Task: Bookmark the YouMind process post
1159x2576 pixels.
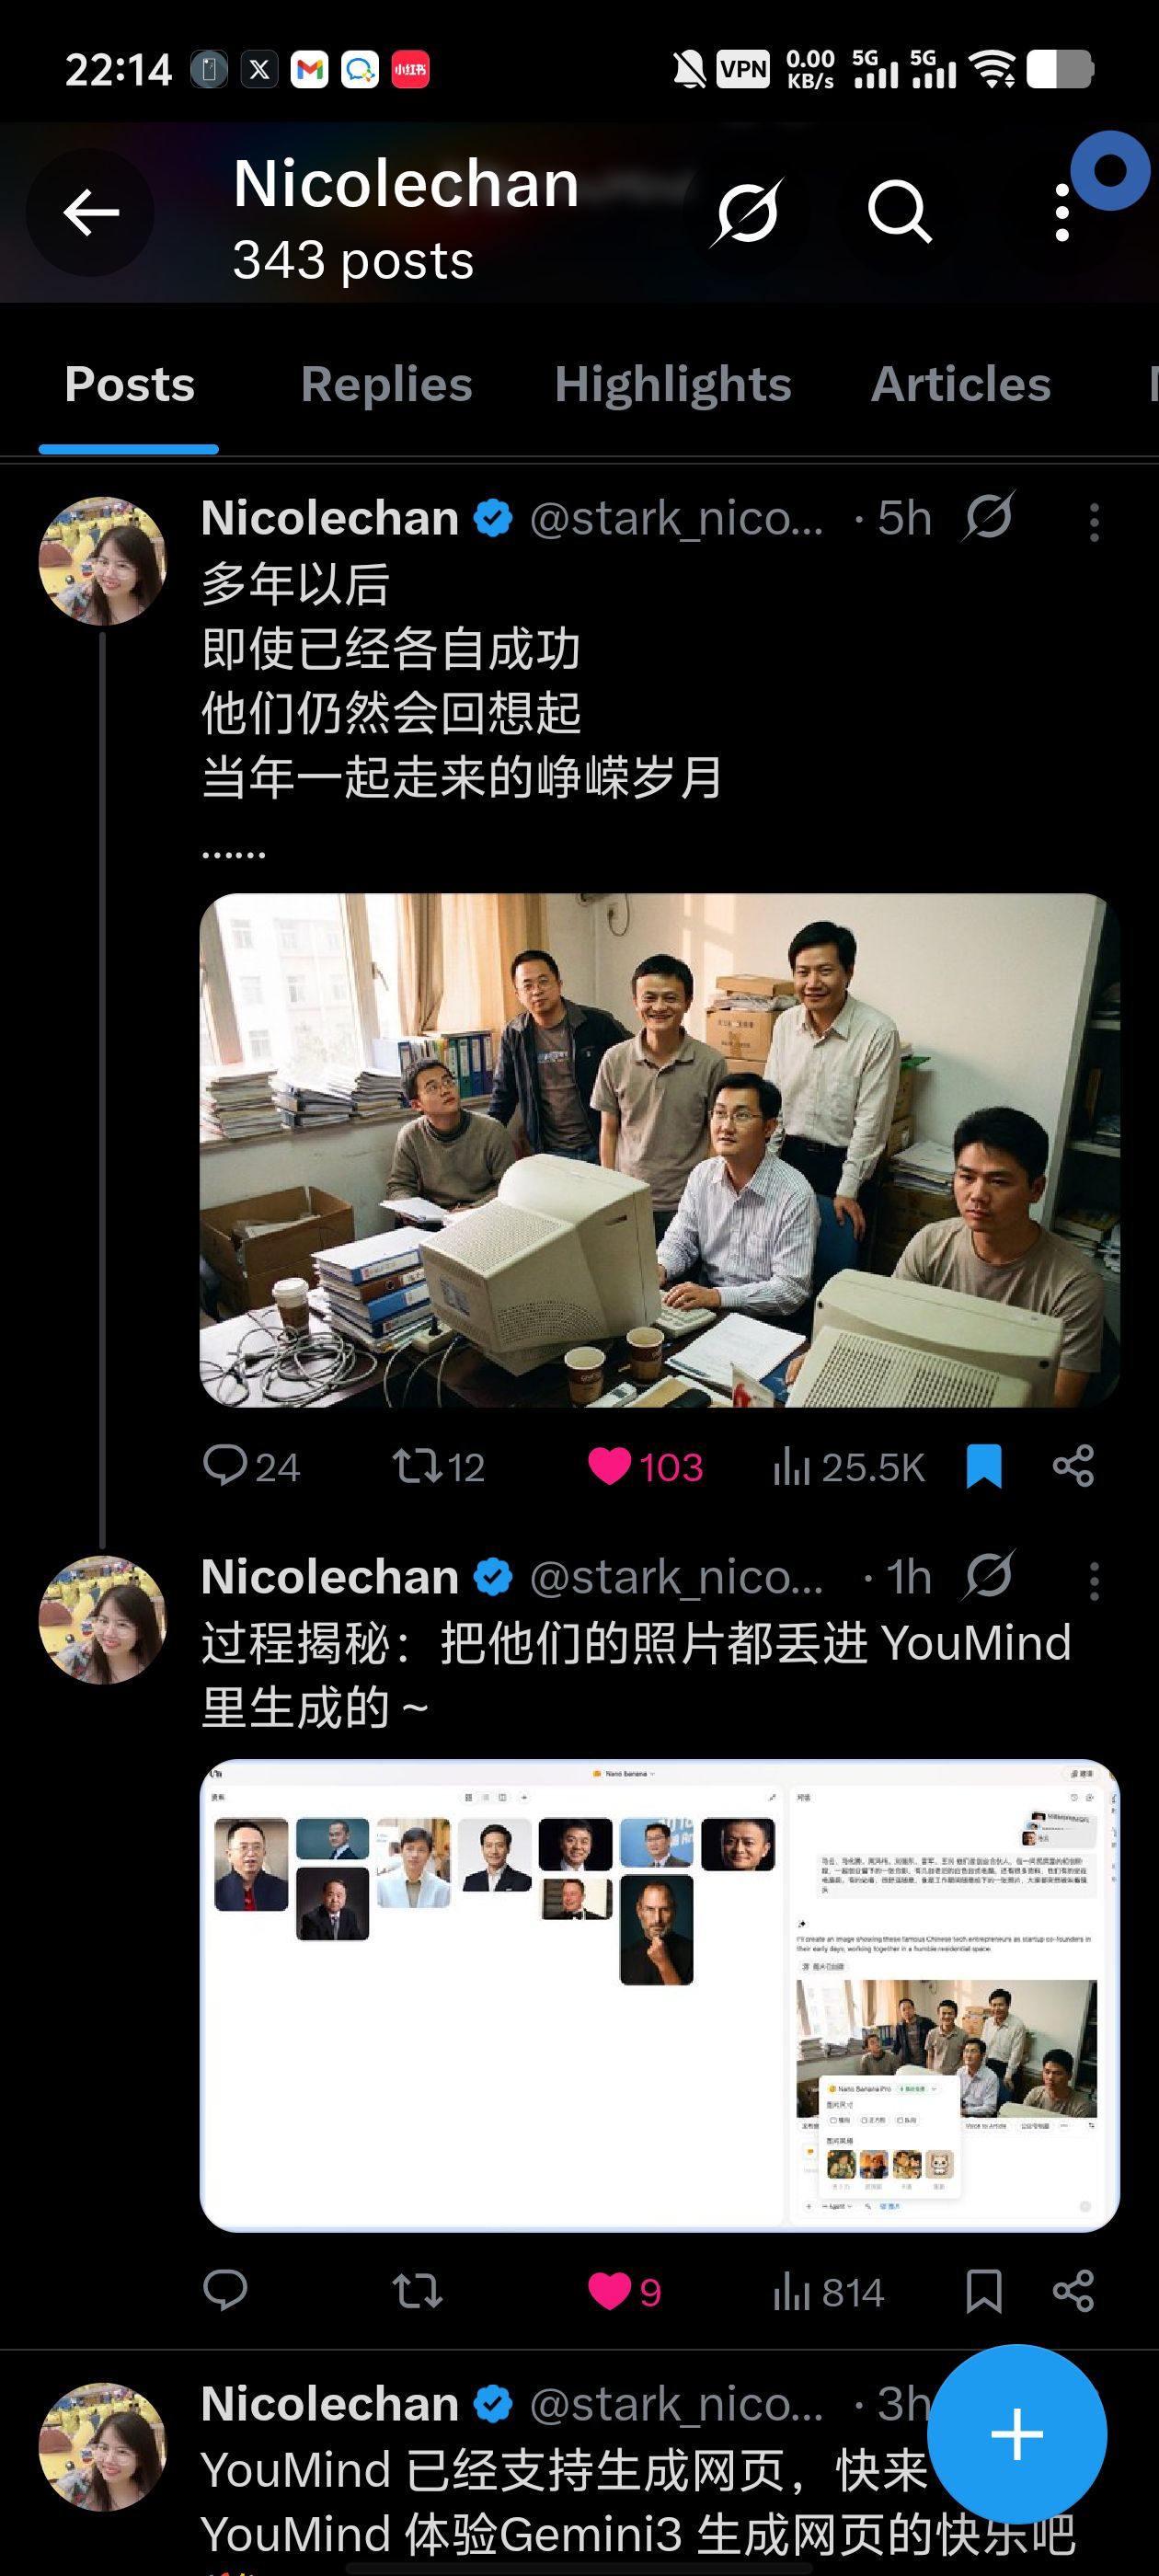Action: pyautogui.click(x=984, y=2291)
